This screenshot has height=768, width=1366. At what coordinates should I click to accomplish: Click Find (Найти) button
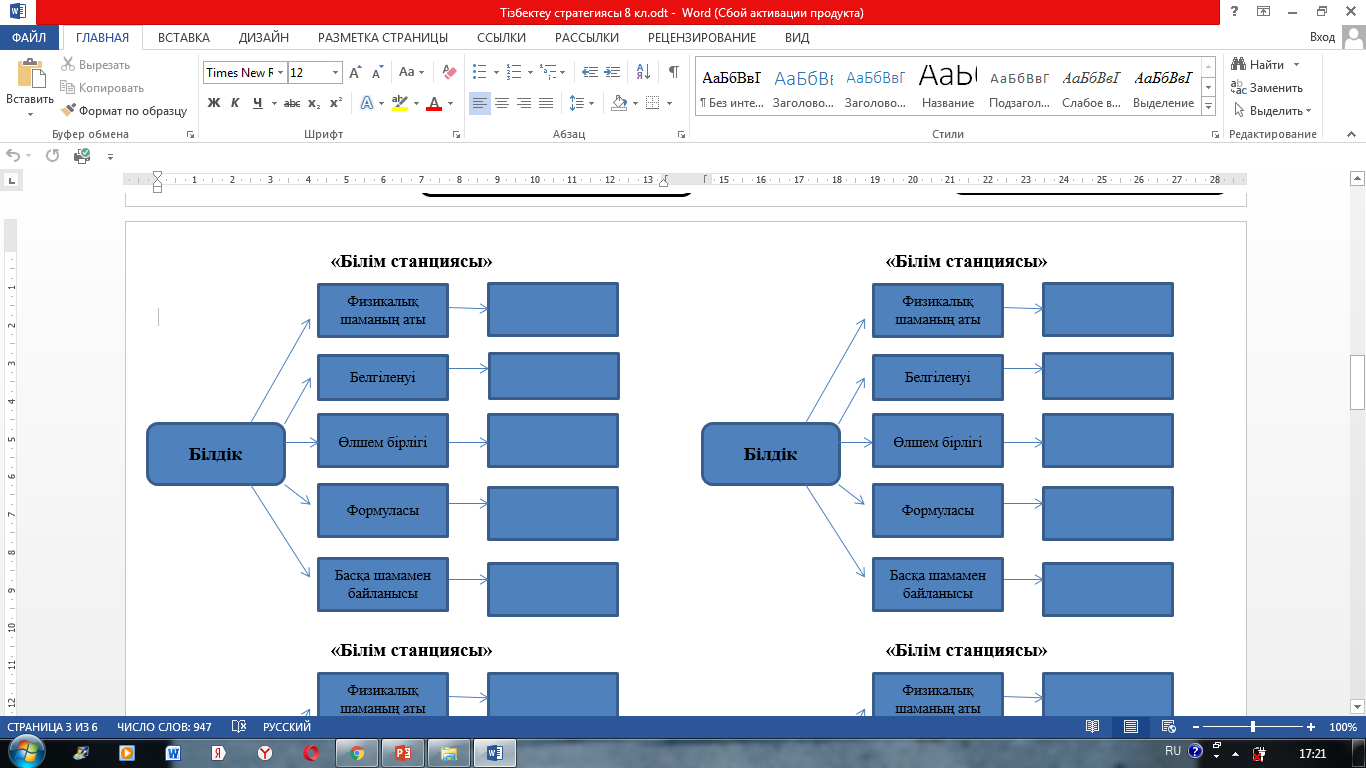click(1258, 65)
